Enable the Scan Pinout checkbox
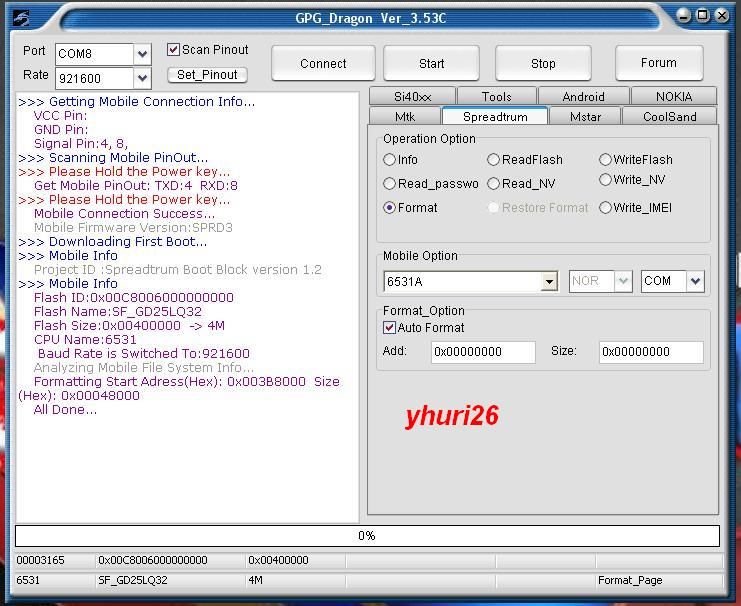741x606 pixels. tap(174, 50)
